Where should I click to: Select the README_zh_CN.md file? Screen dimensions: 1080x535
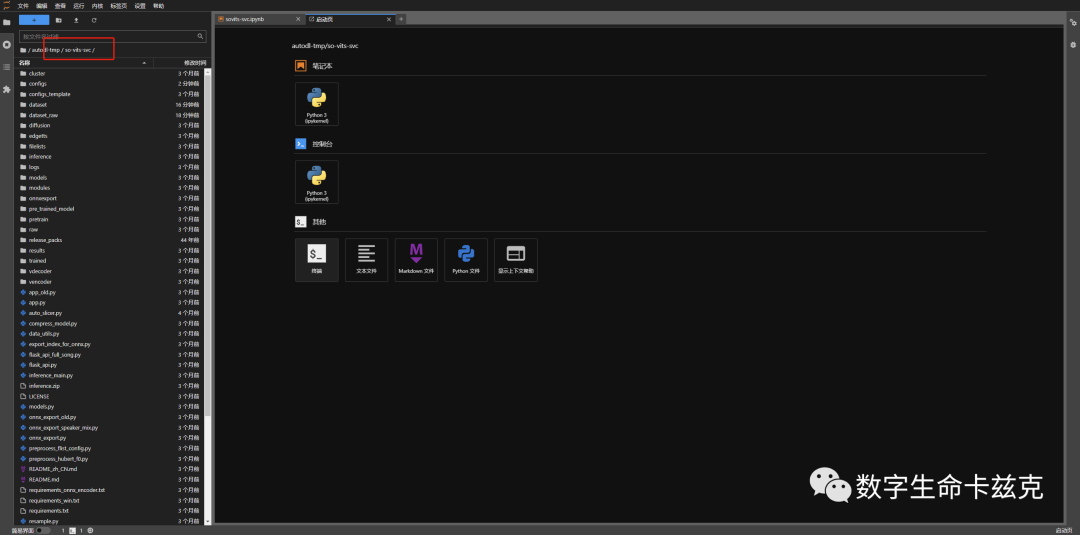coord(110,469)
